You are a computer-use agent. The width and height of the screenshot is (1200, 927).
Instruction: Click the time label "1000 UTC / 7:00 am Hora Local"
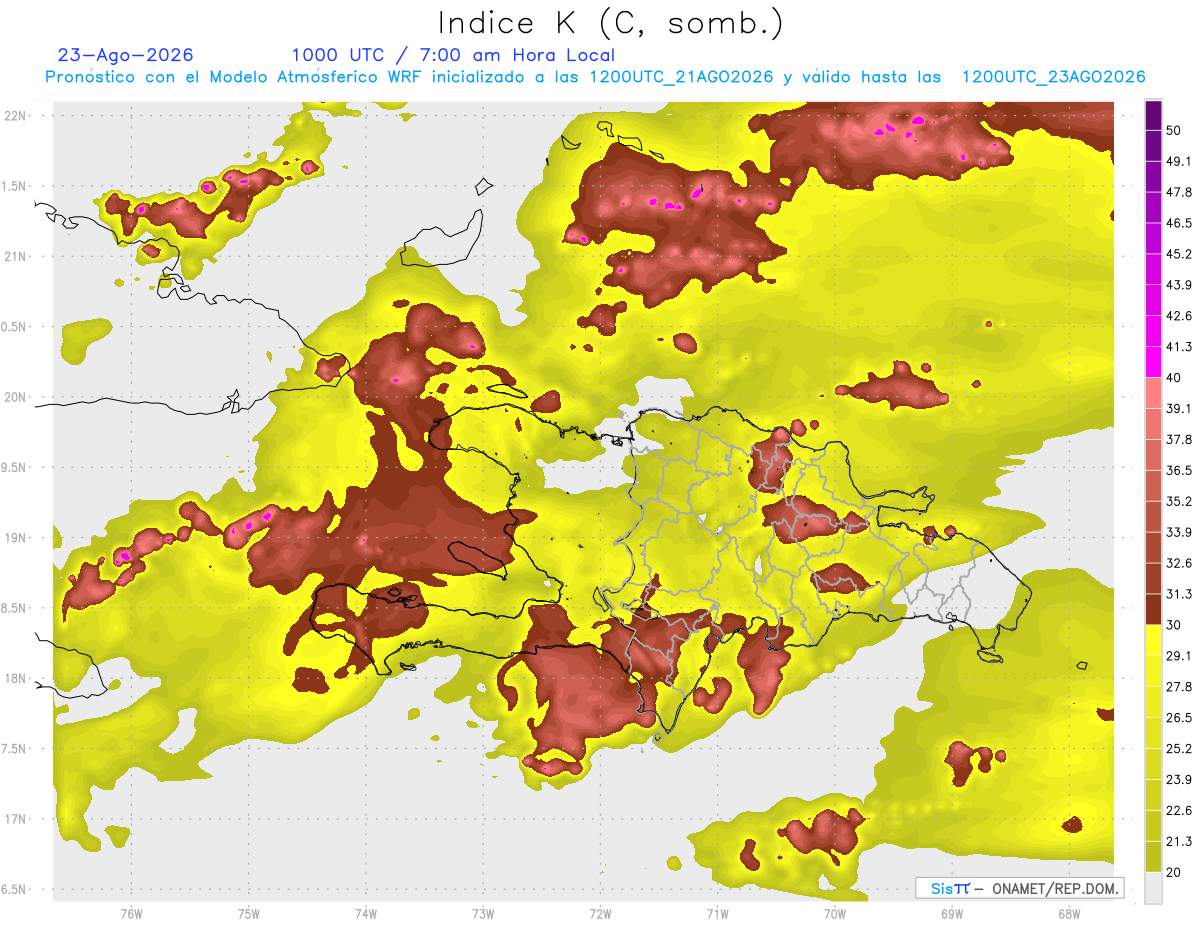[x=453, y=55]
